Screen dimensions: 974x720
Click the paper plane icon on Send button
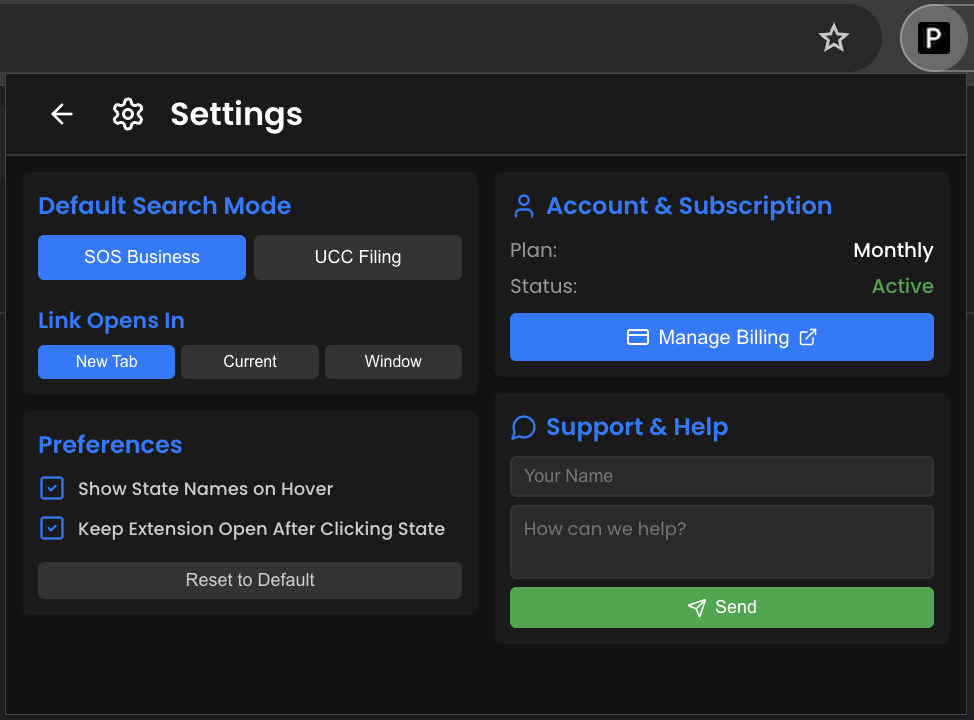click(697, 607)
